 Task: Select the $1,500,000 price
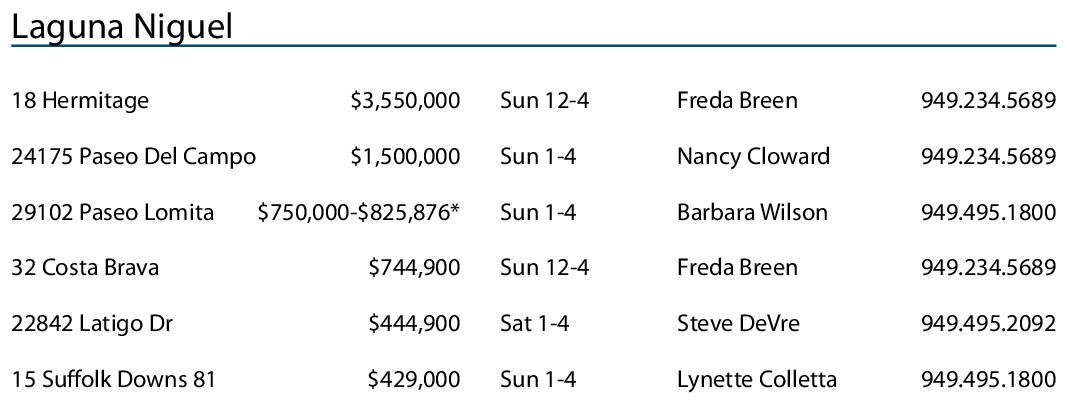405,157
